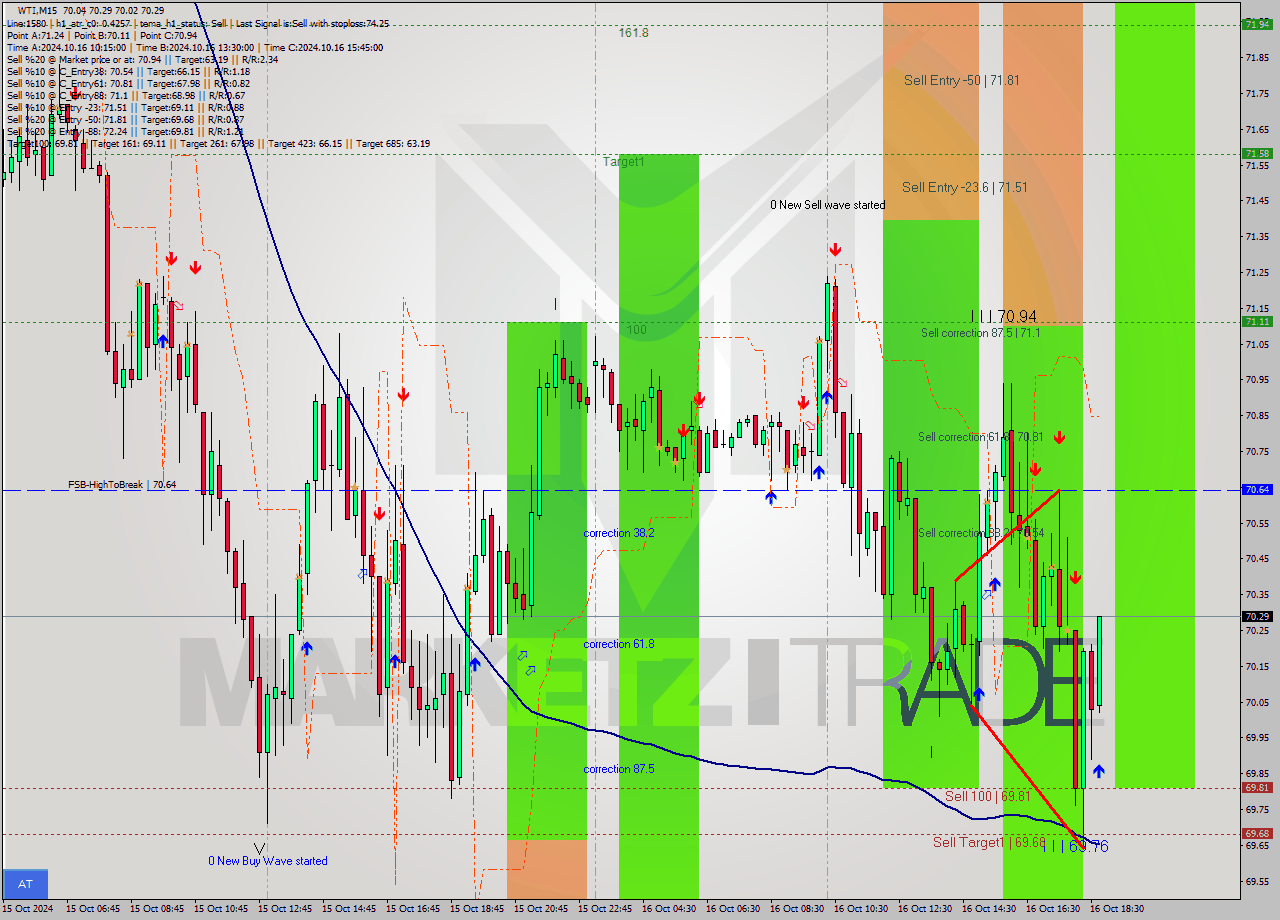Select the 'Sell 100 | 69.81' label
The image size is (1280, 920).
click(987, 796)
